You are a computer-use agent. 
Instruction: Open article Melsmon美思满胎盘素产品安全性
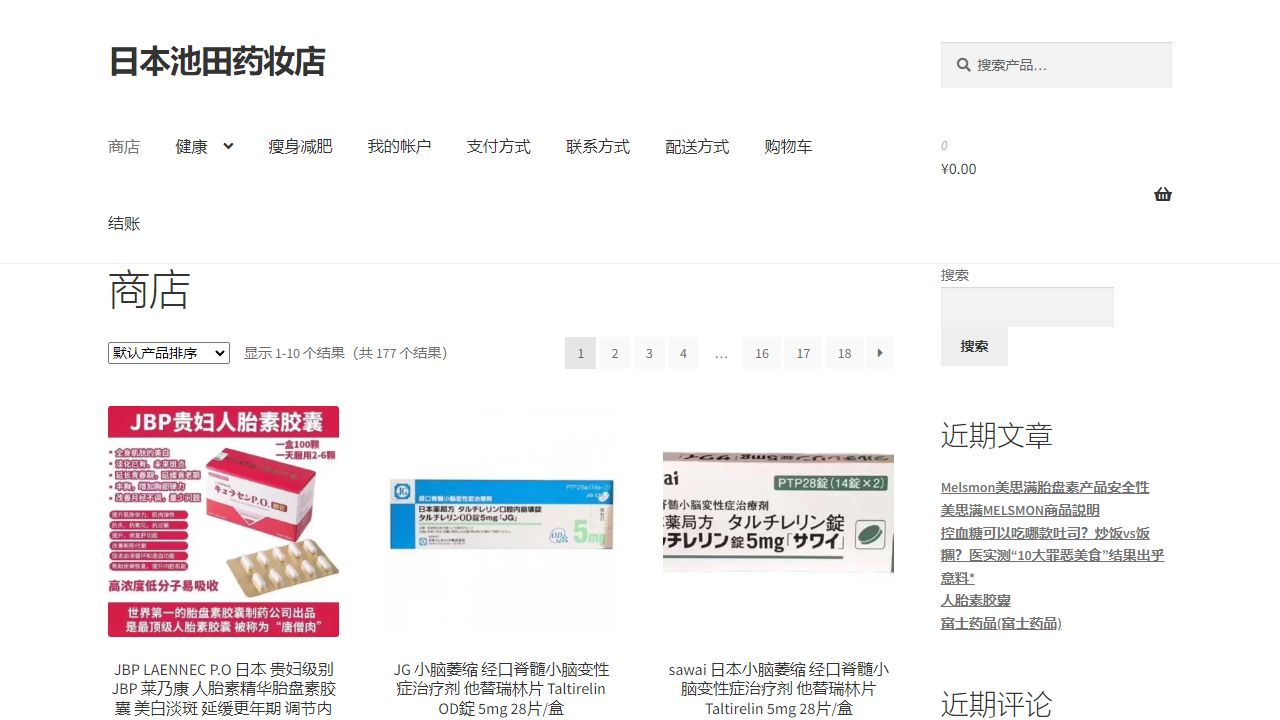click(1045, 487)
